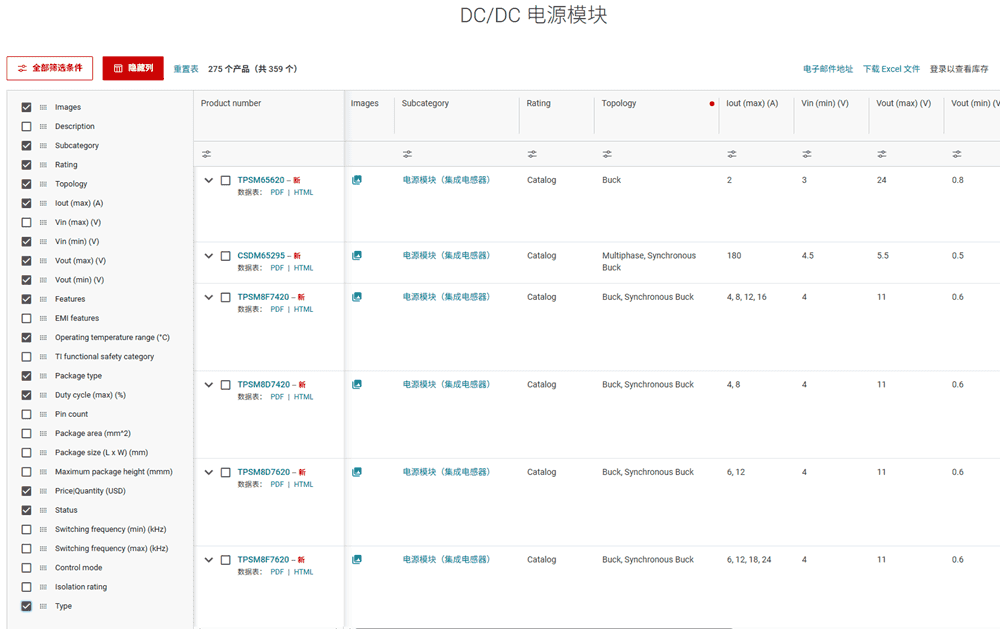Open image icon for TPSM65620
1000x629 pixels.
(x=357, y=180)
